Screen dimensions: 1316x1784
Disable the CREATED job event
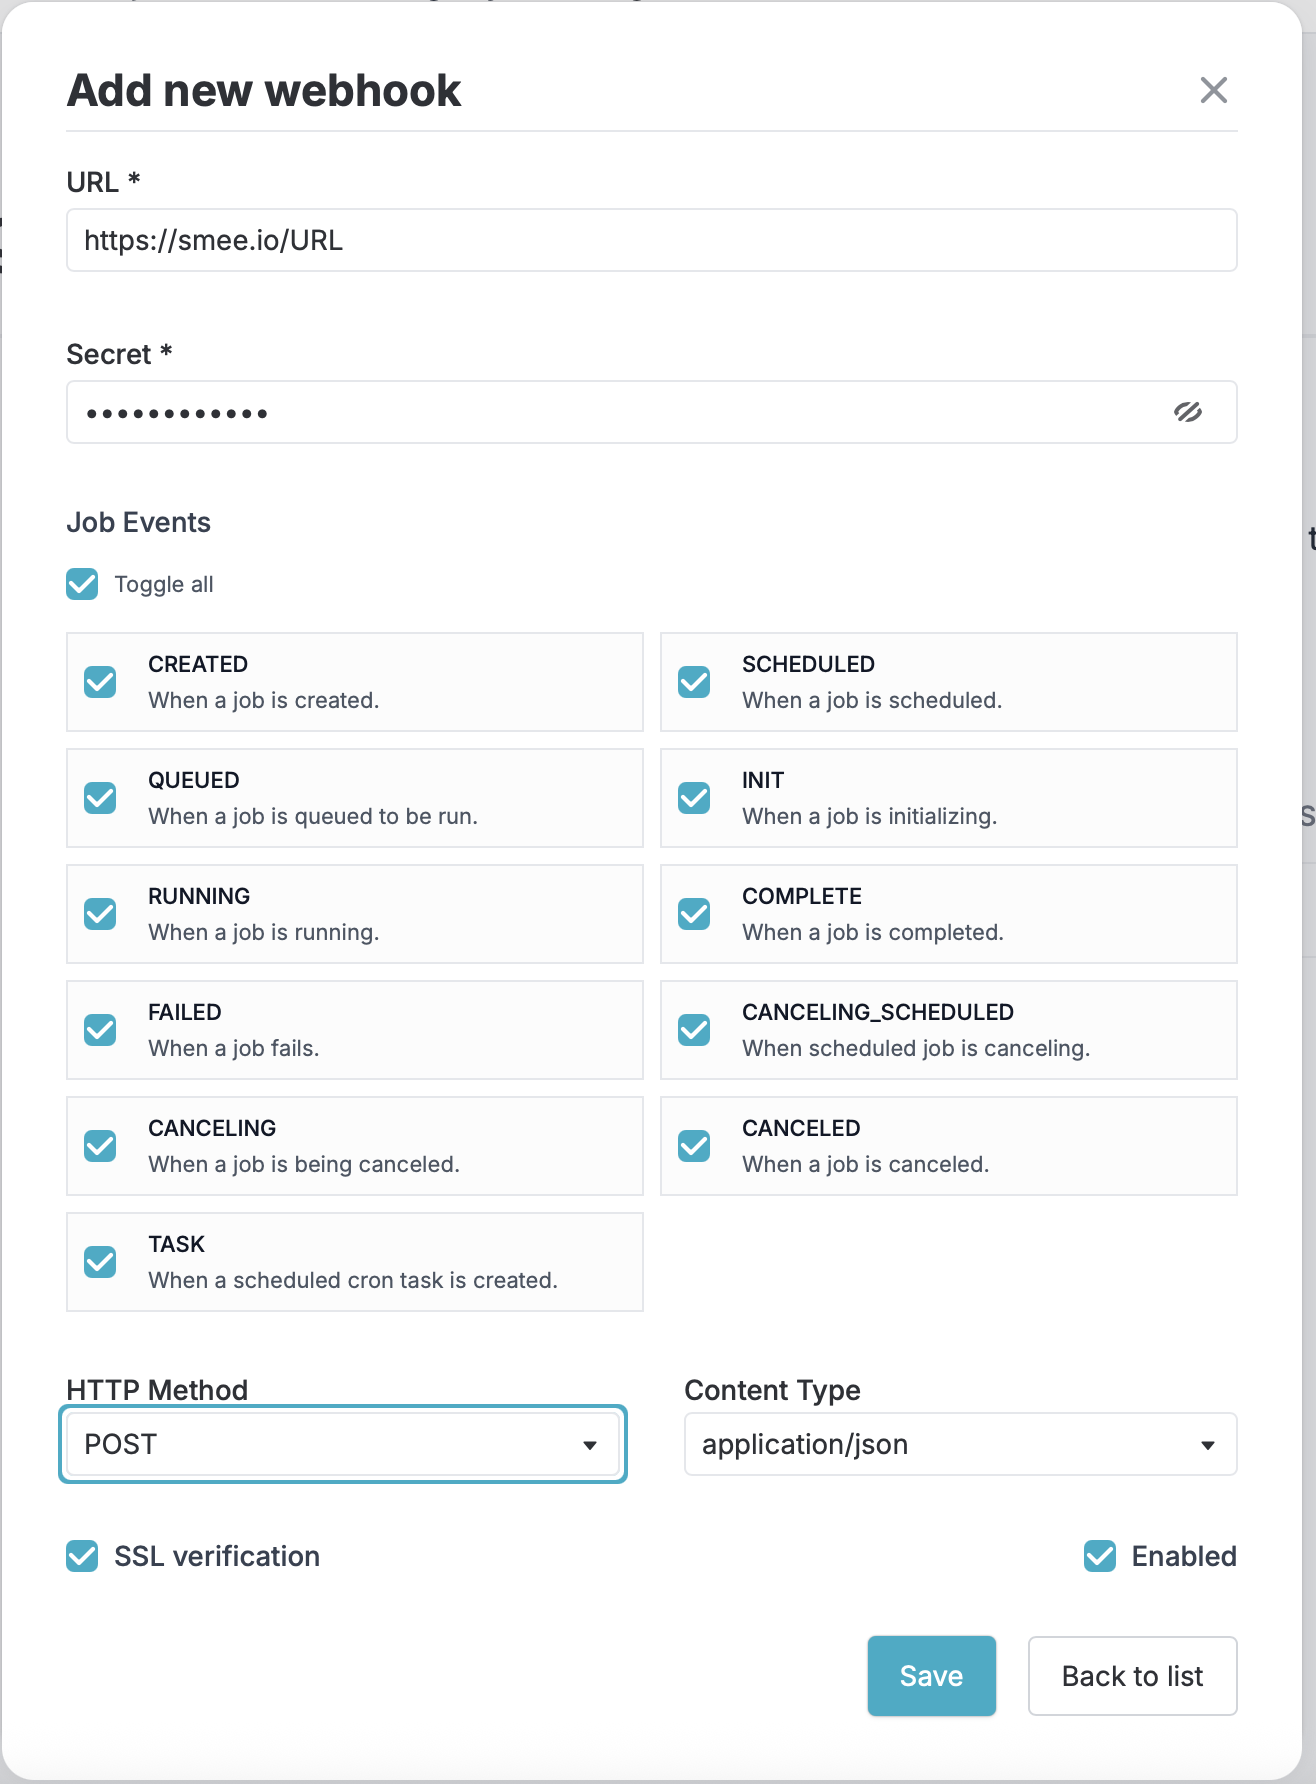pos(100,682)
